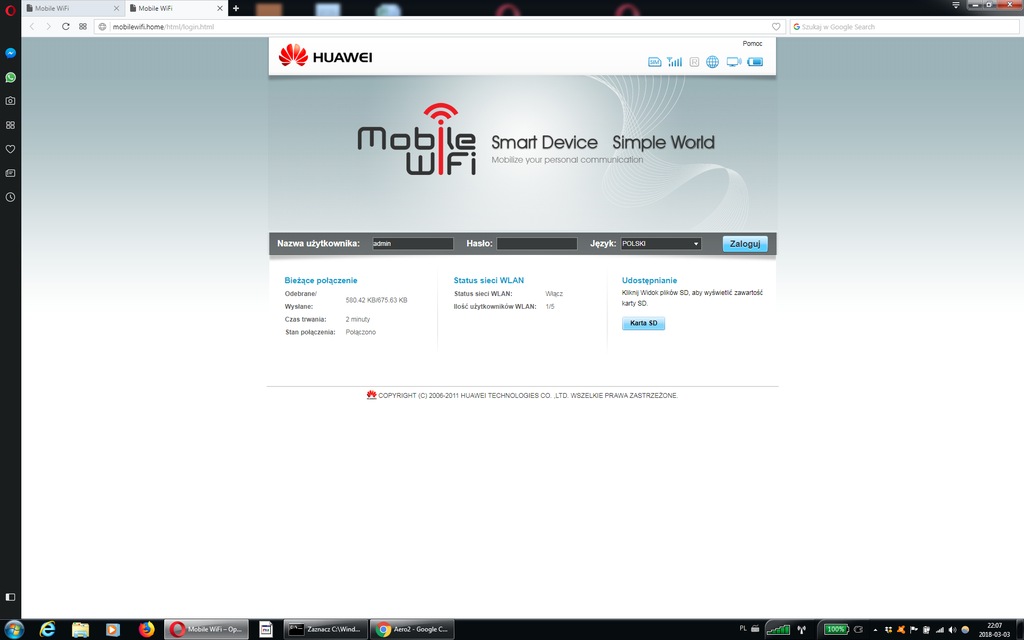Screen dimensions: 1024x640
Task: Open Windows Start menu orb
Action: 13,630
